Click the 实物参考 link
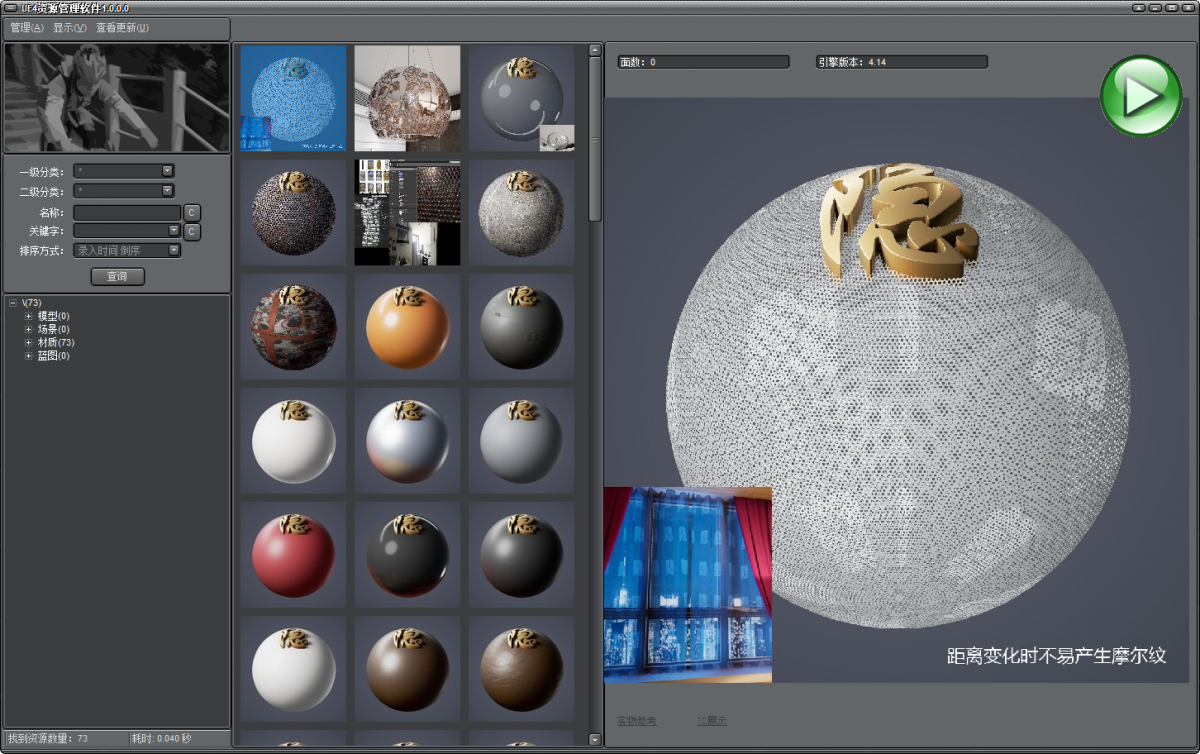The image size is (1200, 754). (x=636, y=720)
